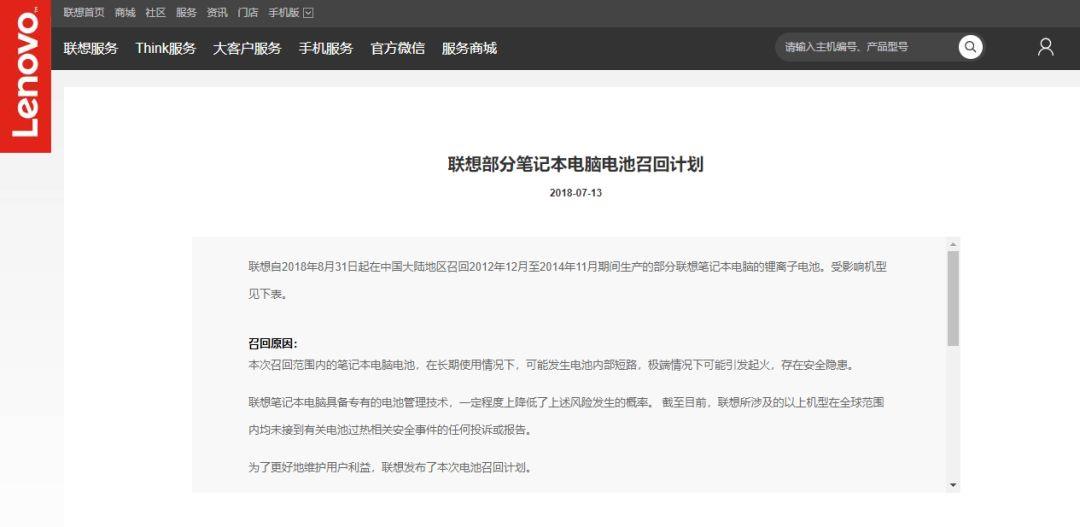Click the paragraph starting 本次召回范围内
The width and height of the screenshot is (1080, 527).
551,365
